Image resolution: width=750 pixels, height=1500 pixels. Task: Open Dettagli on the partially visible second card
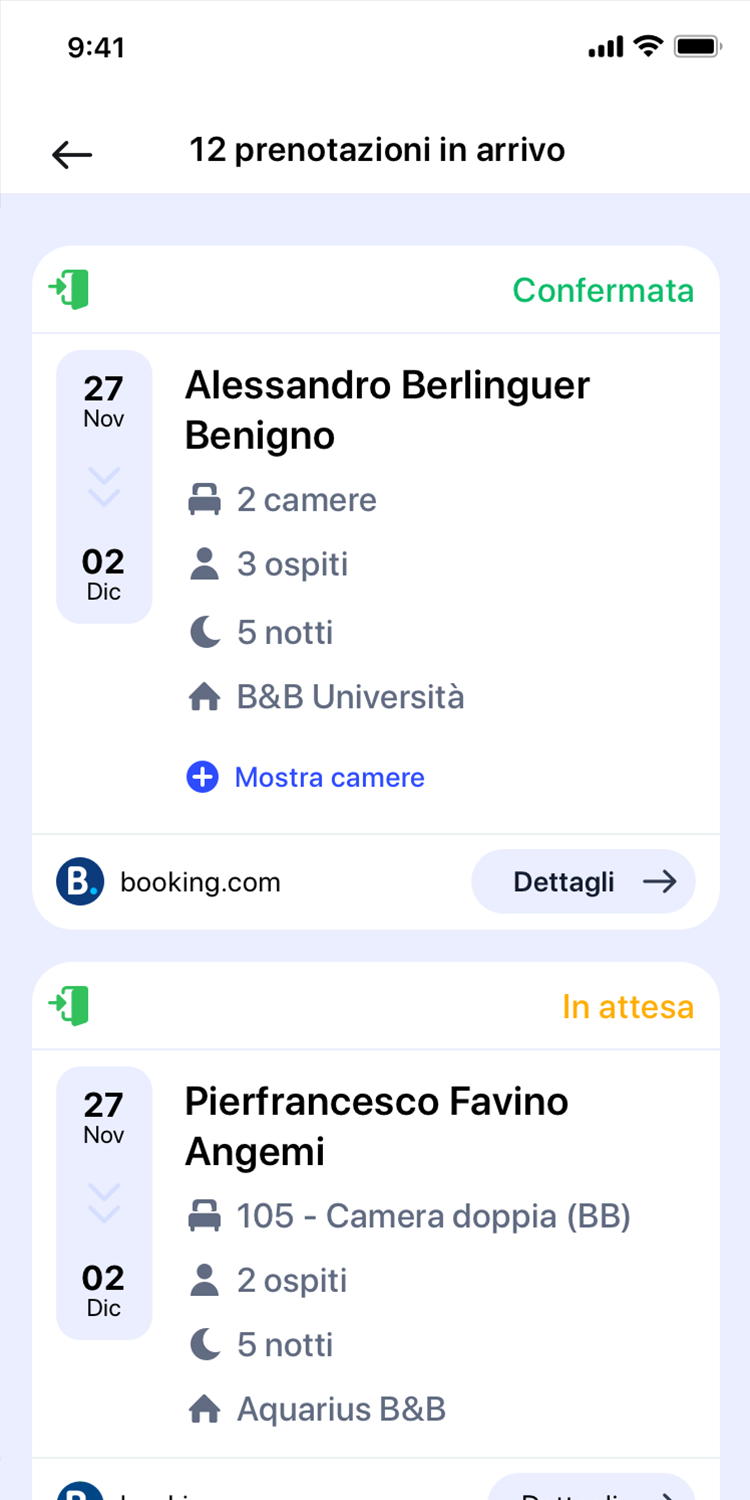pos(592,1489)
